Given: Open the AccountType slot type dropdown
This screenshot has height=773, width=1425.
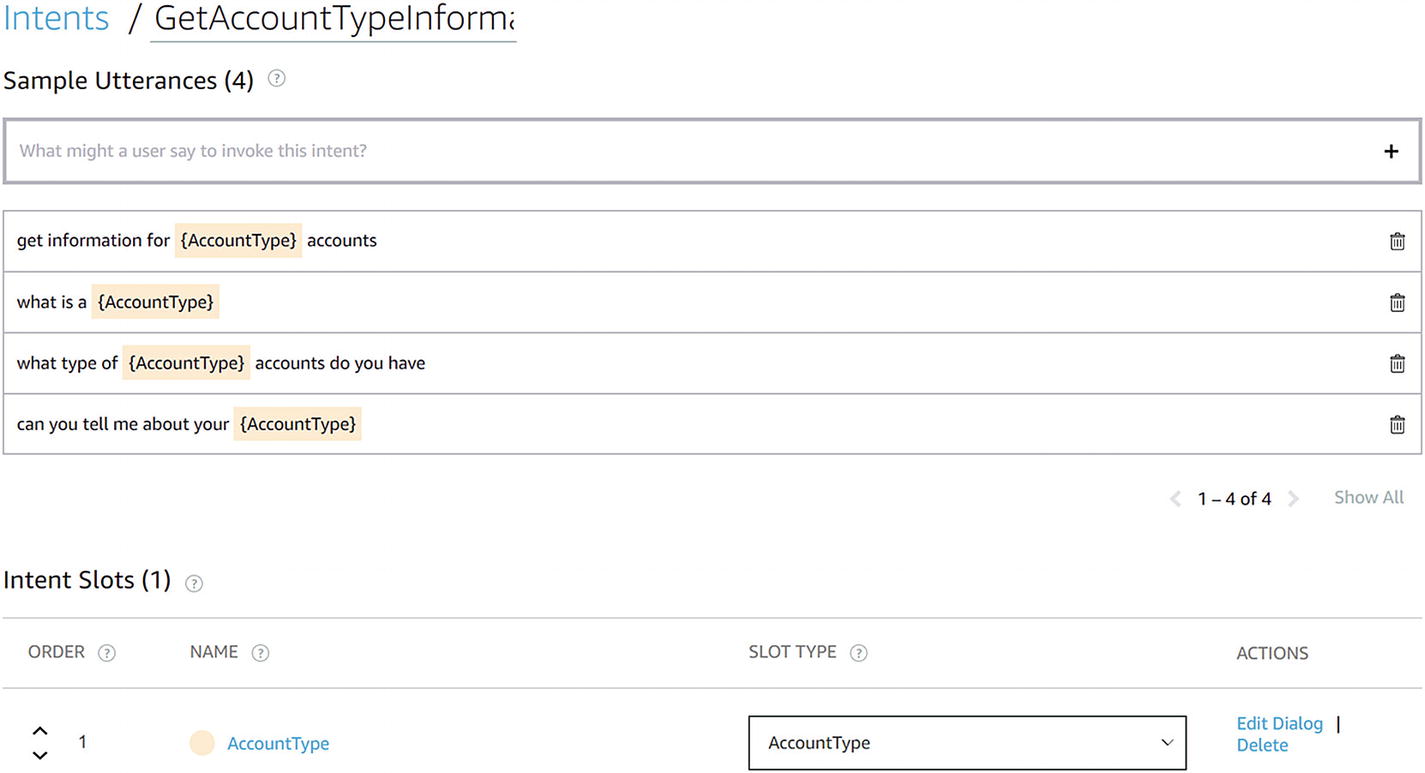Looking at the screenshot, I should (967, 743).
